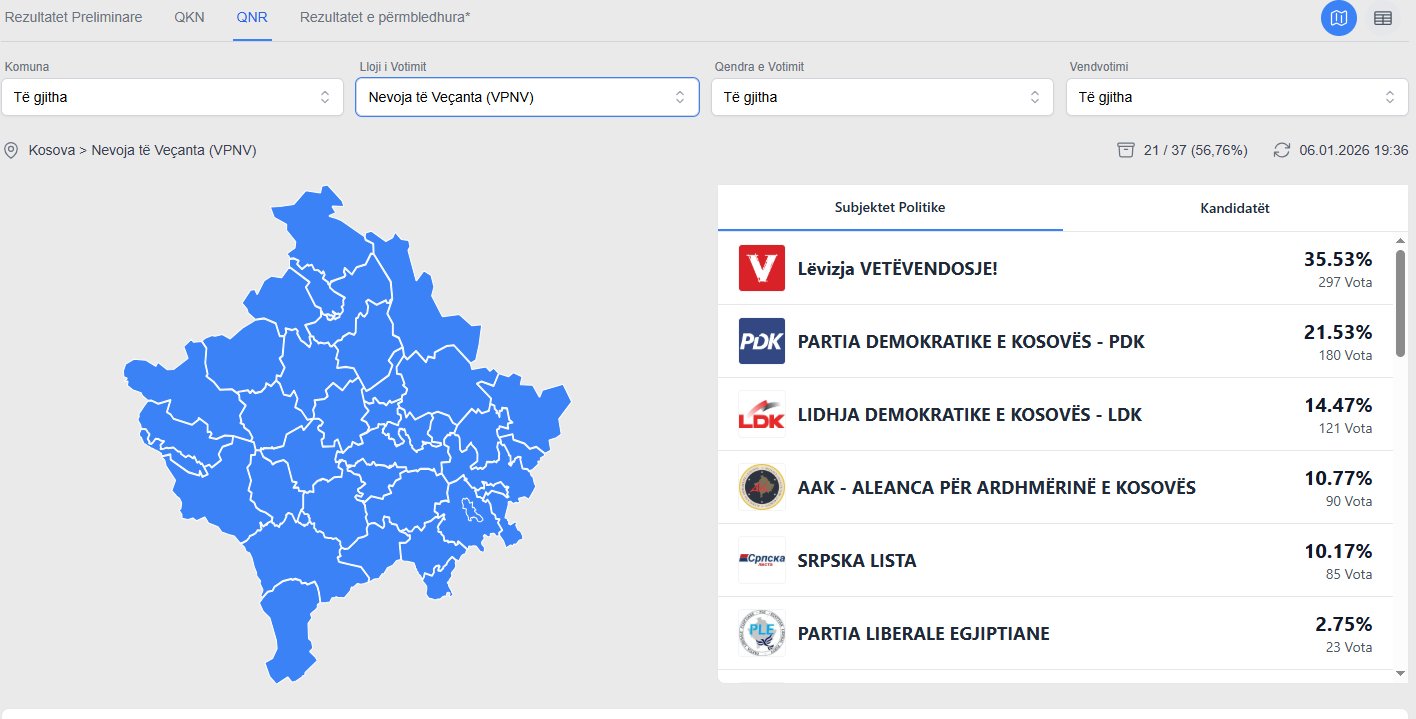
Task: Click the Srpska Lista logo
Action: tap(762, 560)
